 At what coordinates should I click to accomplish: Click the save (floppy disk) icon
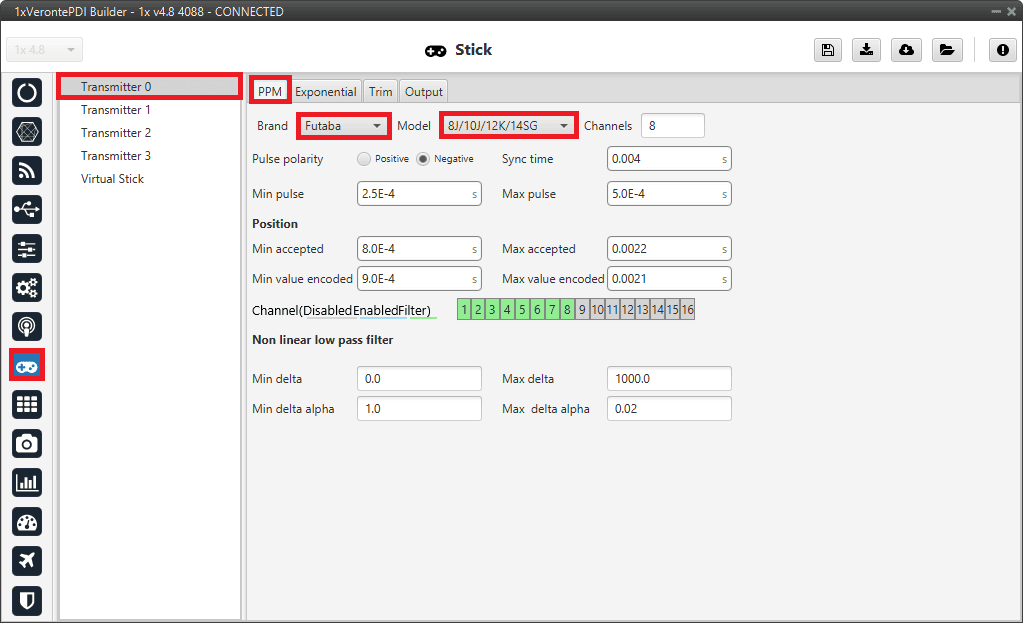click(x=827, y=50)
